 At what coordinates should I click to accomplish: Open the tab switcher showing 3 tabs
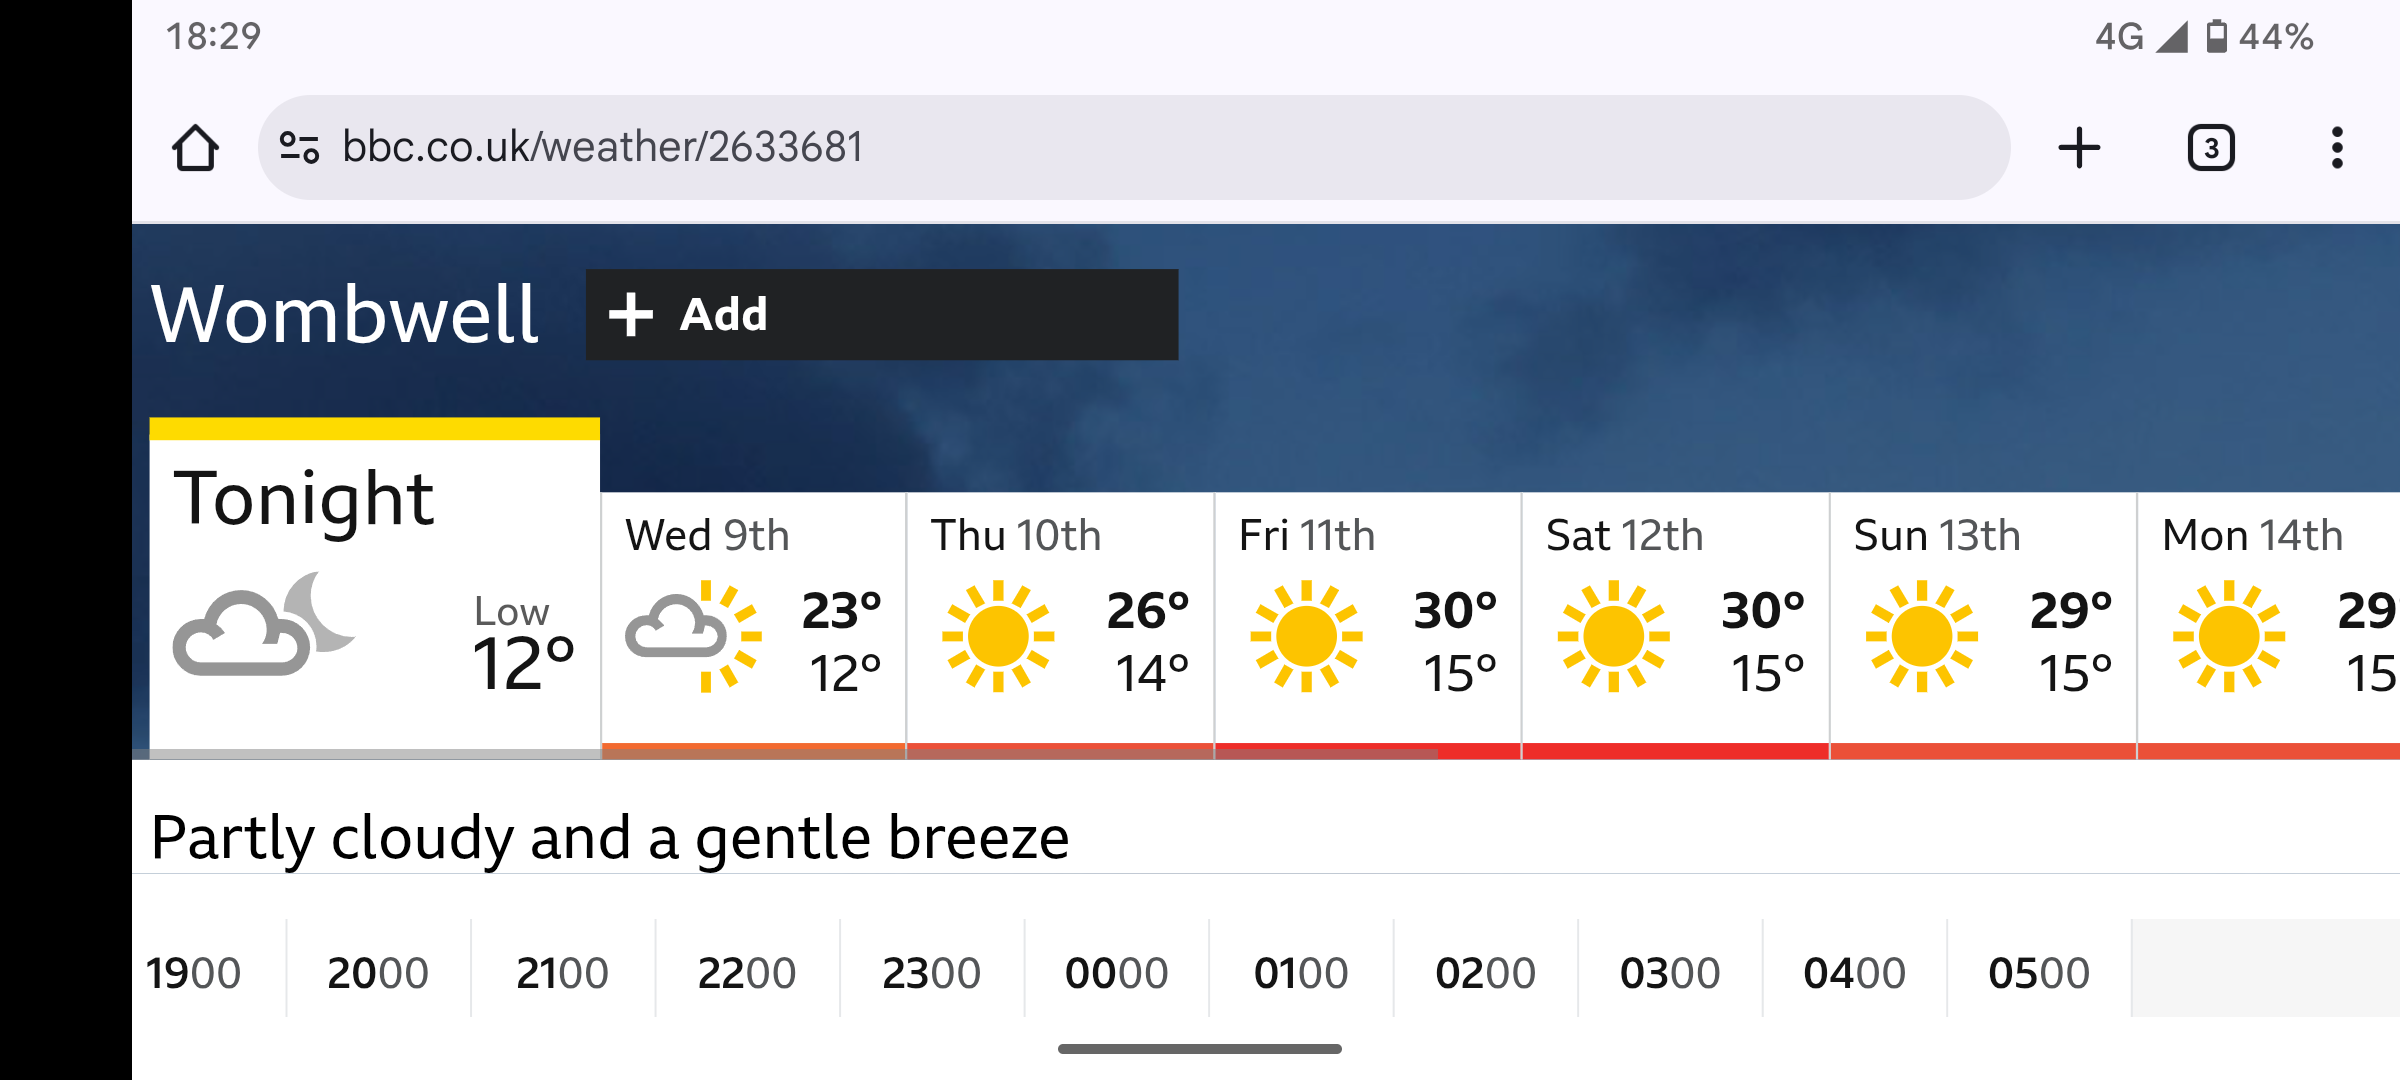tap(2211, 148)
